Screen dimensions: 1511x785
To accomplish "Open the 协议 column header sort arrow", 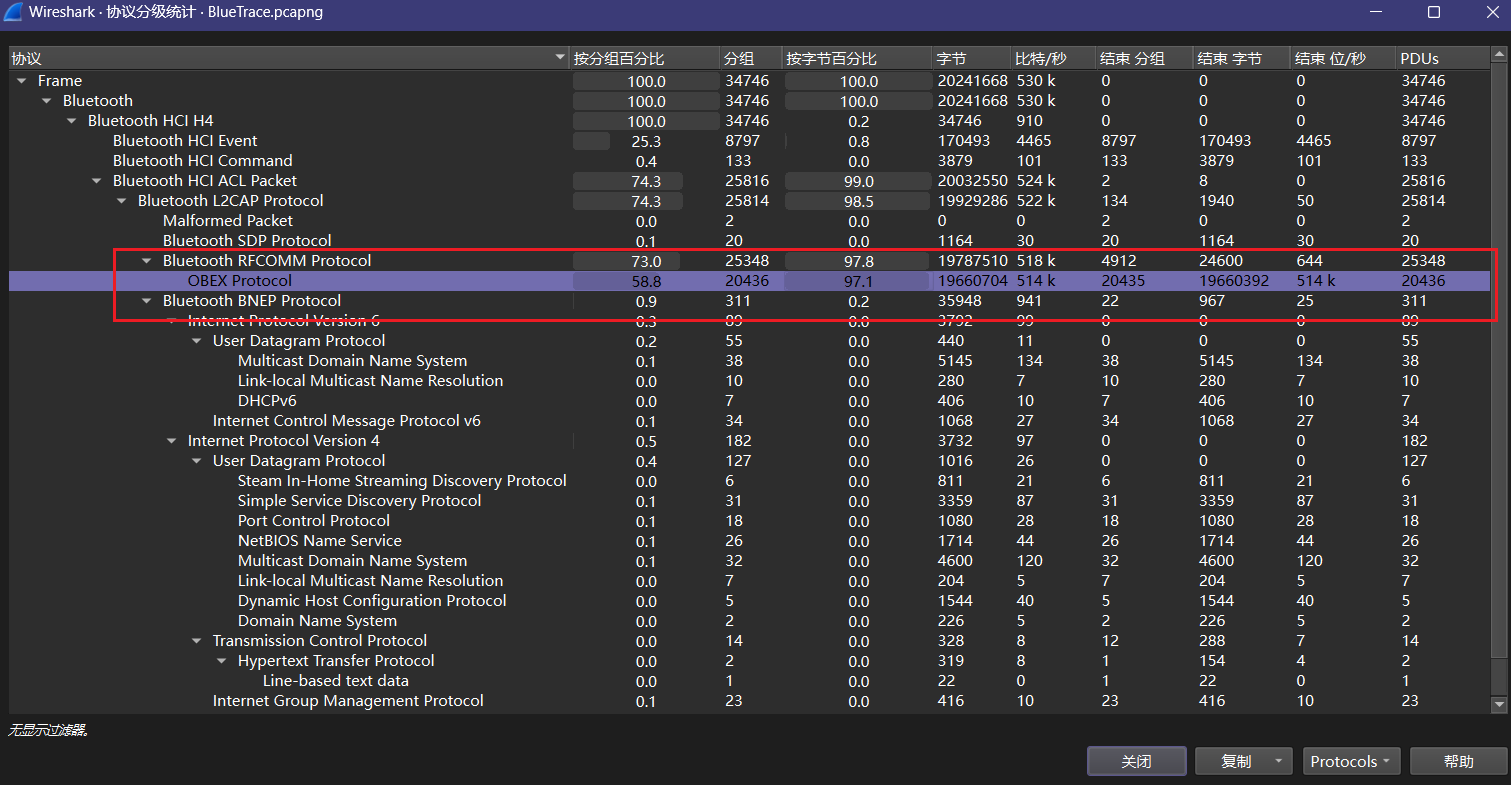I will pos(560,59).
